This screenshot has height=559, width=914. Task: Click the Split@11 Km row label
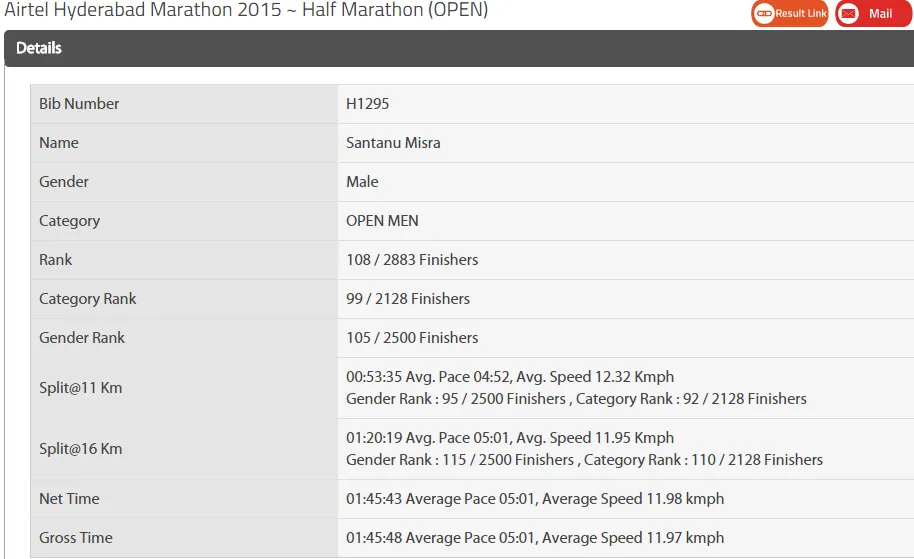[80, 388]
